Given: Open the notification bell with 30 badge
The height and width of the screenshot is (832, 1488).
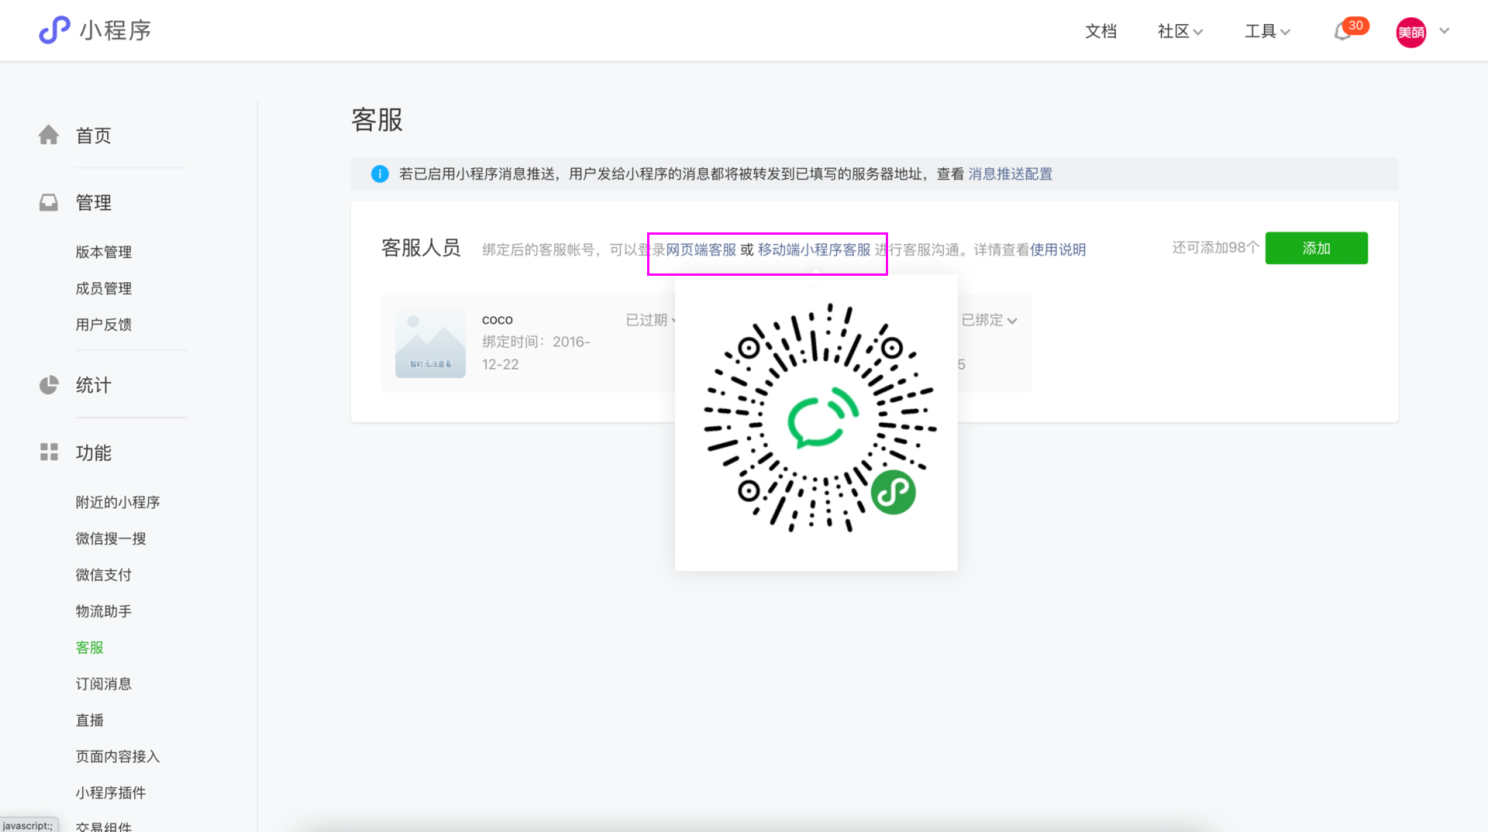Looking at the screenshot, I should [x=1342, y=32].
